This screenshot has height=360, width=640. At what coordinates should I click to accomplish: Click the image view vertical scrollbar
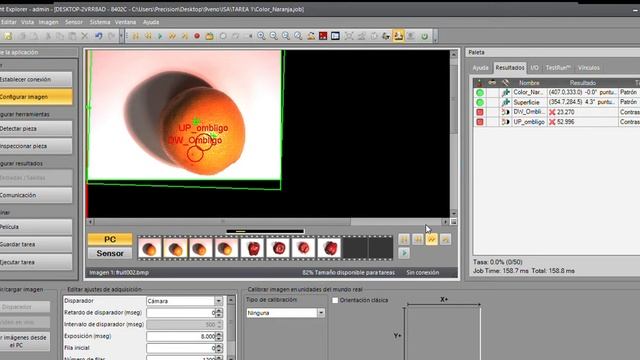[453, 133]
